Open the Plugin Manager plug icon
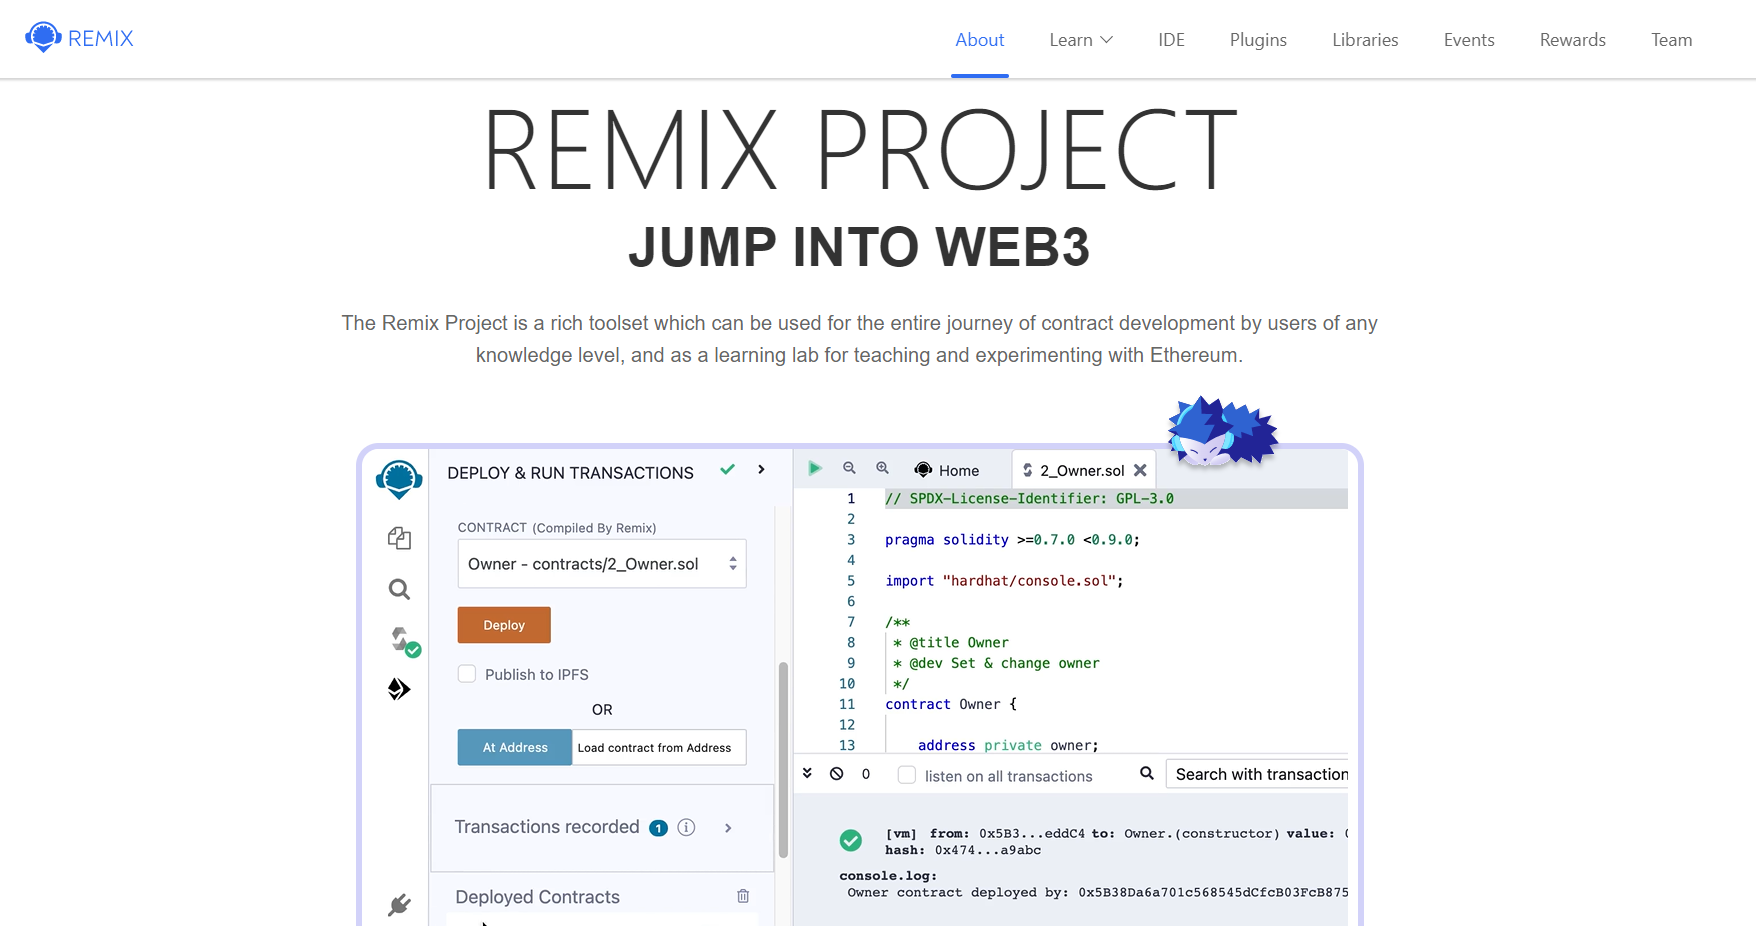 (399, 905)
